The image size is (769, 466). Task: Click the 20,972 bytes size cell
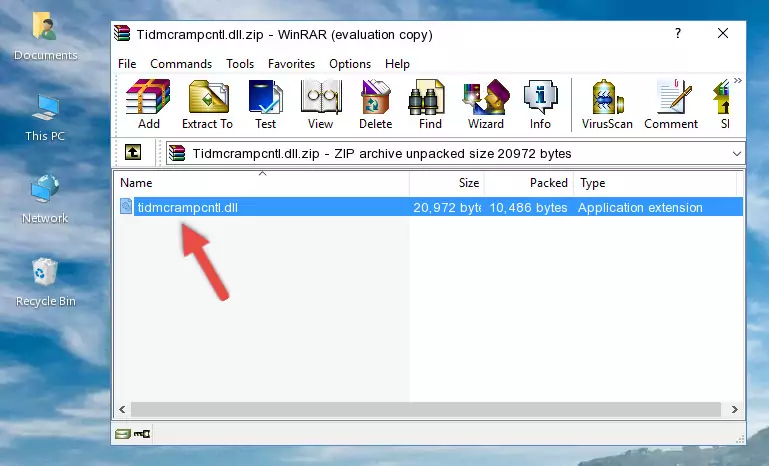(x=447, y=207)
